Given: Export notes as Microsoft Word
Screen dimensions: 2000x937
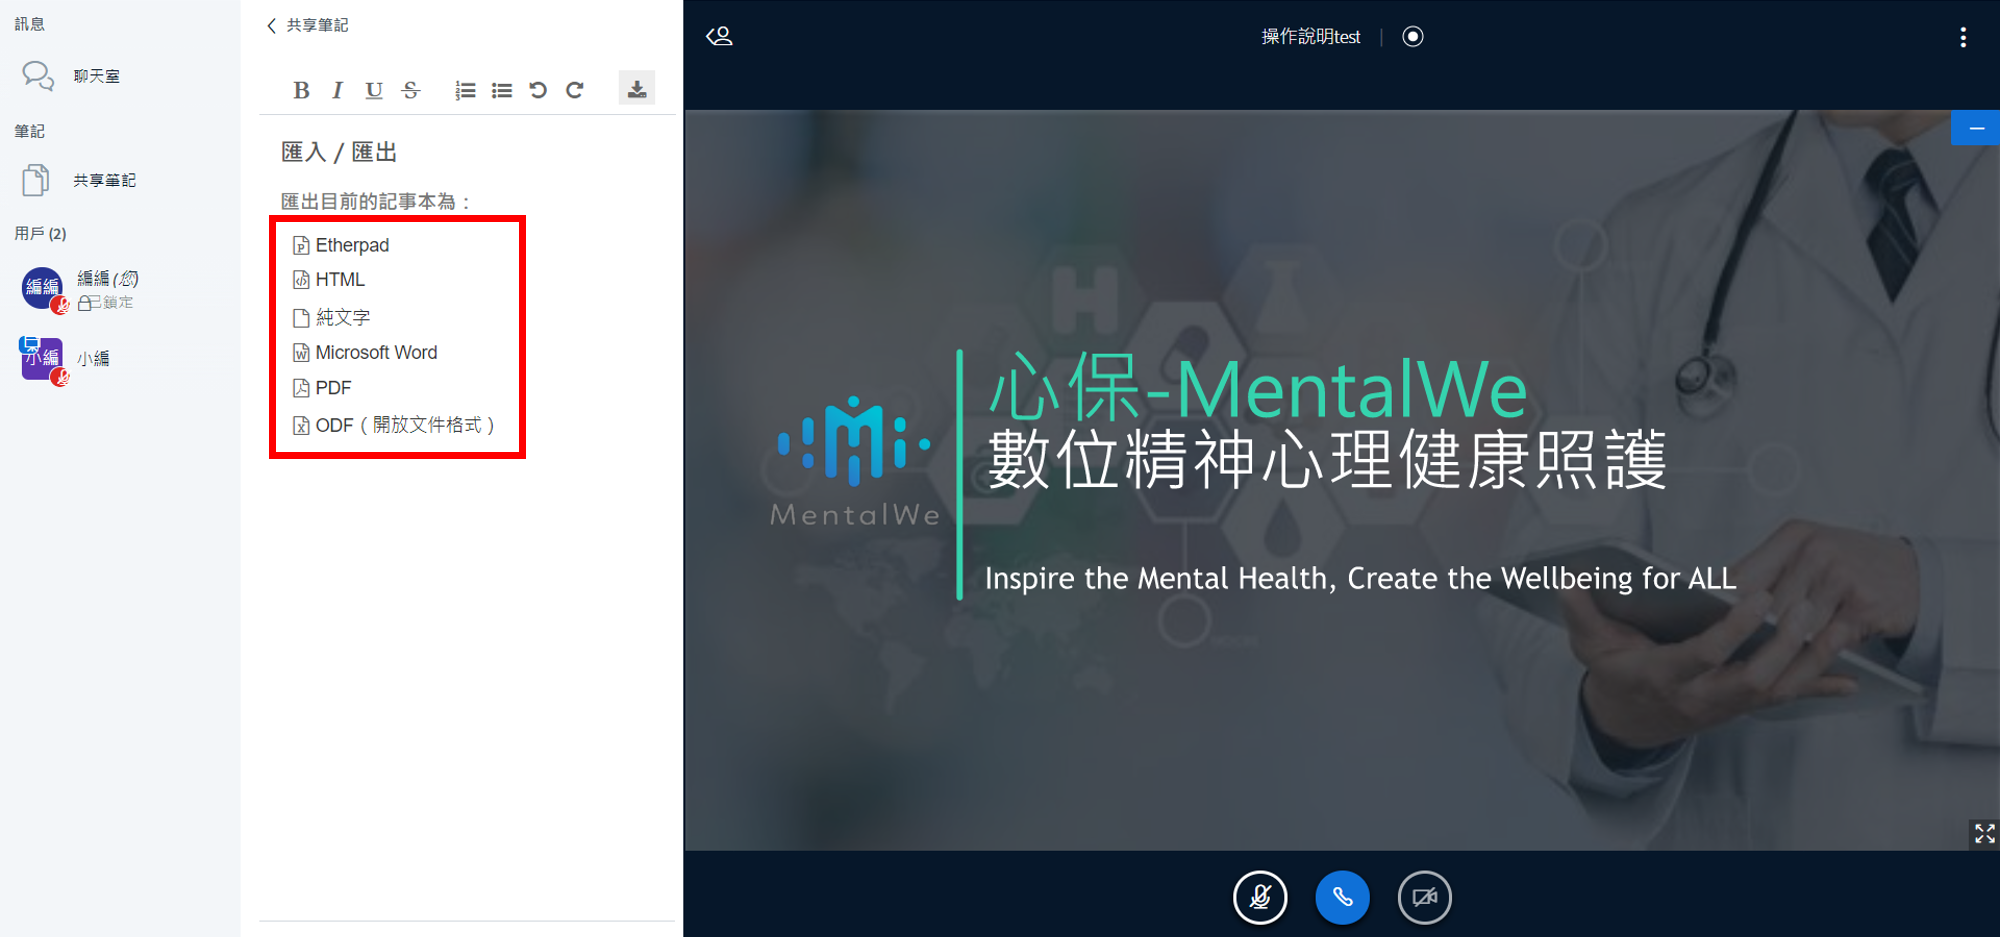Looking at the screenshot, I should [365, 352].
